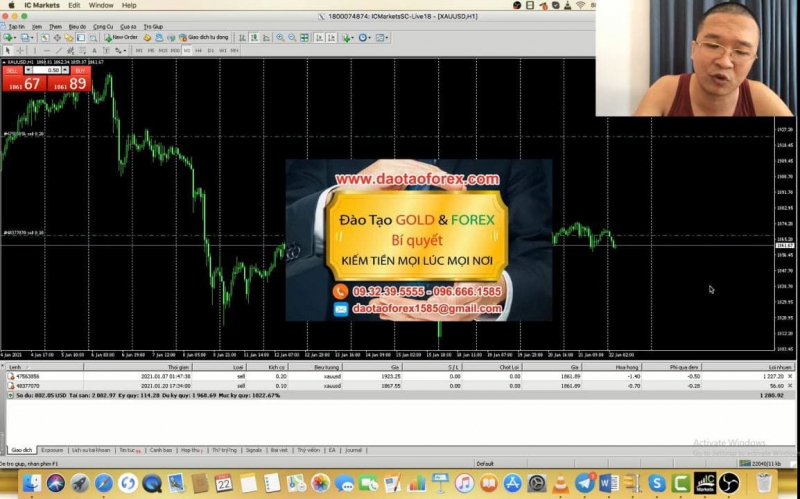Open the new chart dropdown
The image size is (800, 499).
click(9, 38)
